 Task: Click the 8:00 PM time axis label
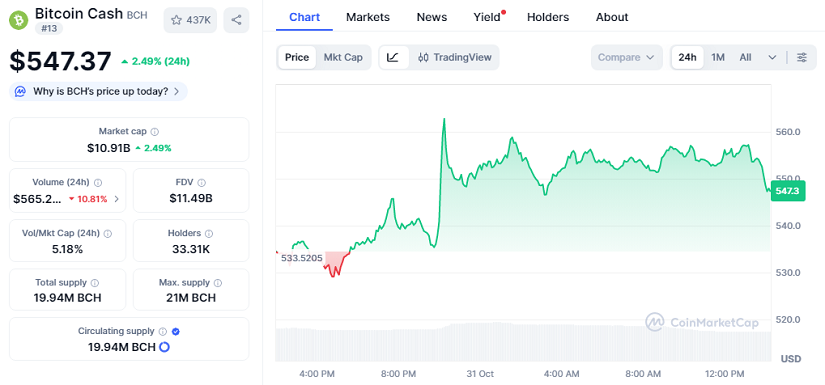click(x=398, y=374)
